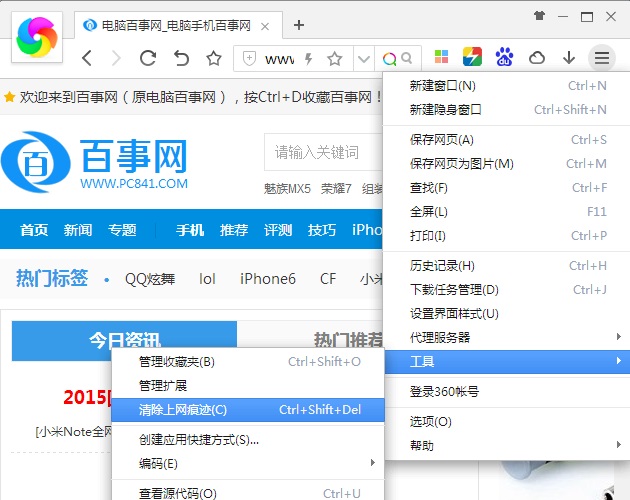The image size is (630, 500).
Task: Open 选项(O) from the menu
Action: [506, 422]
